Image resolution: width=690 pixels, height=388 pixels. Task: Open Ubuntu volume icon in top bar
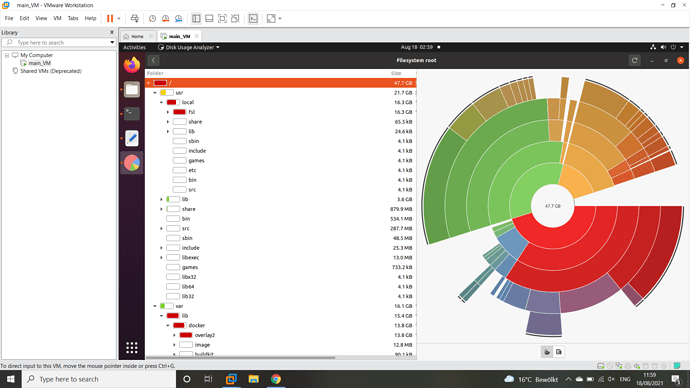pyautogui.click(x=663, y=47)
